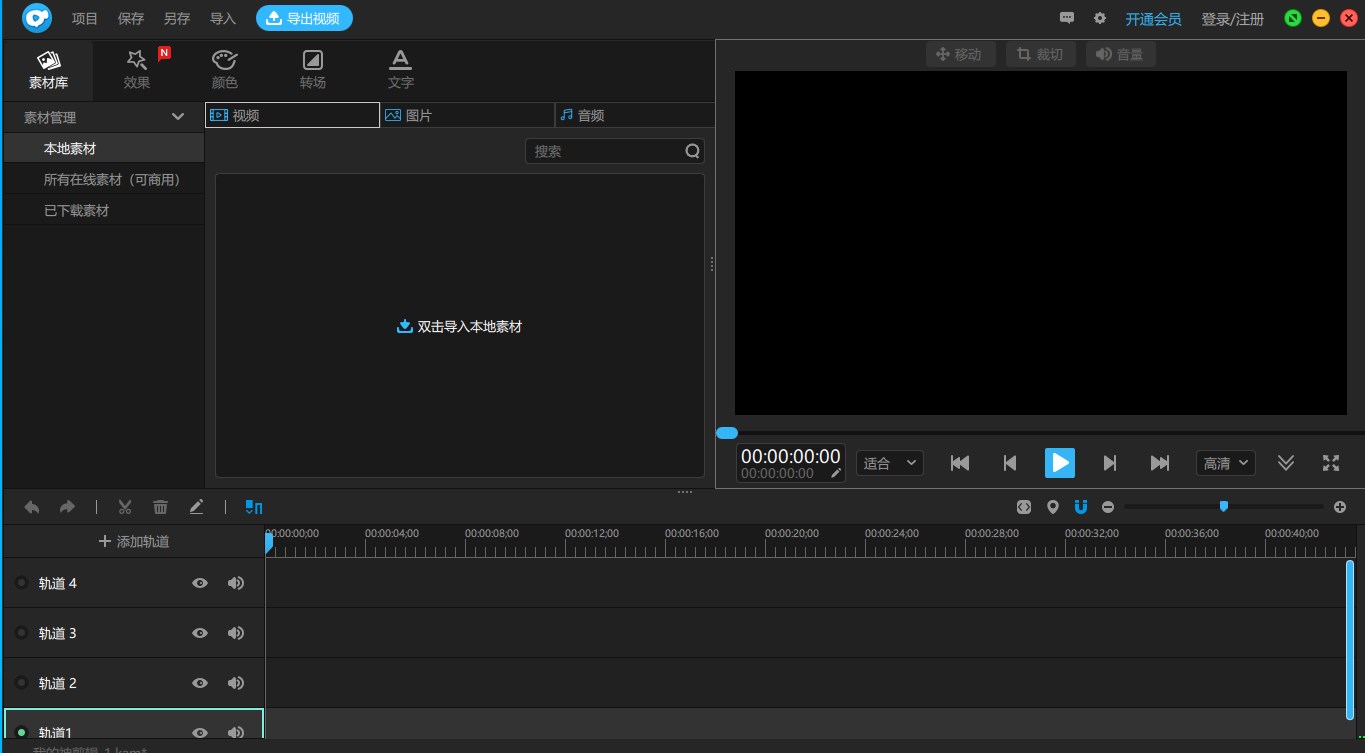
Task: Select the scissors split tool
Action: [x=125, y=507]
